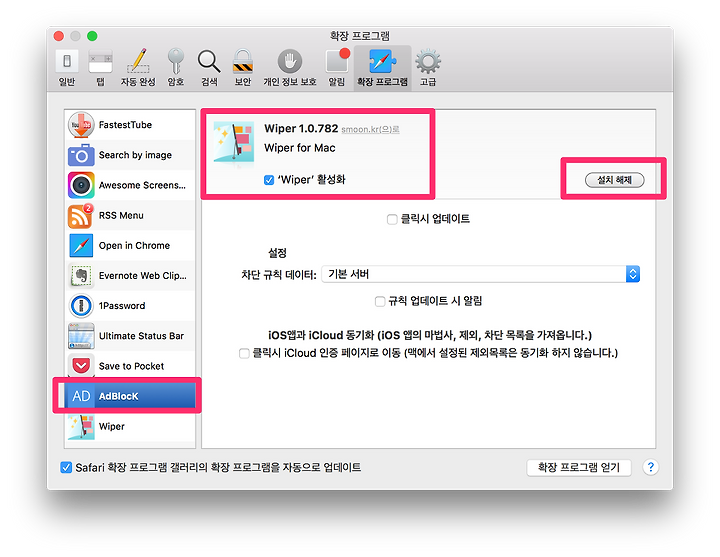Open the 알림 (Notifications) icon
Viewport: 720px width, 557px height.
point(337,61)
